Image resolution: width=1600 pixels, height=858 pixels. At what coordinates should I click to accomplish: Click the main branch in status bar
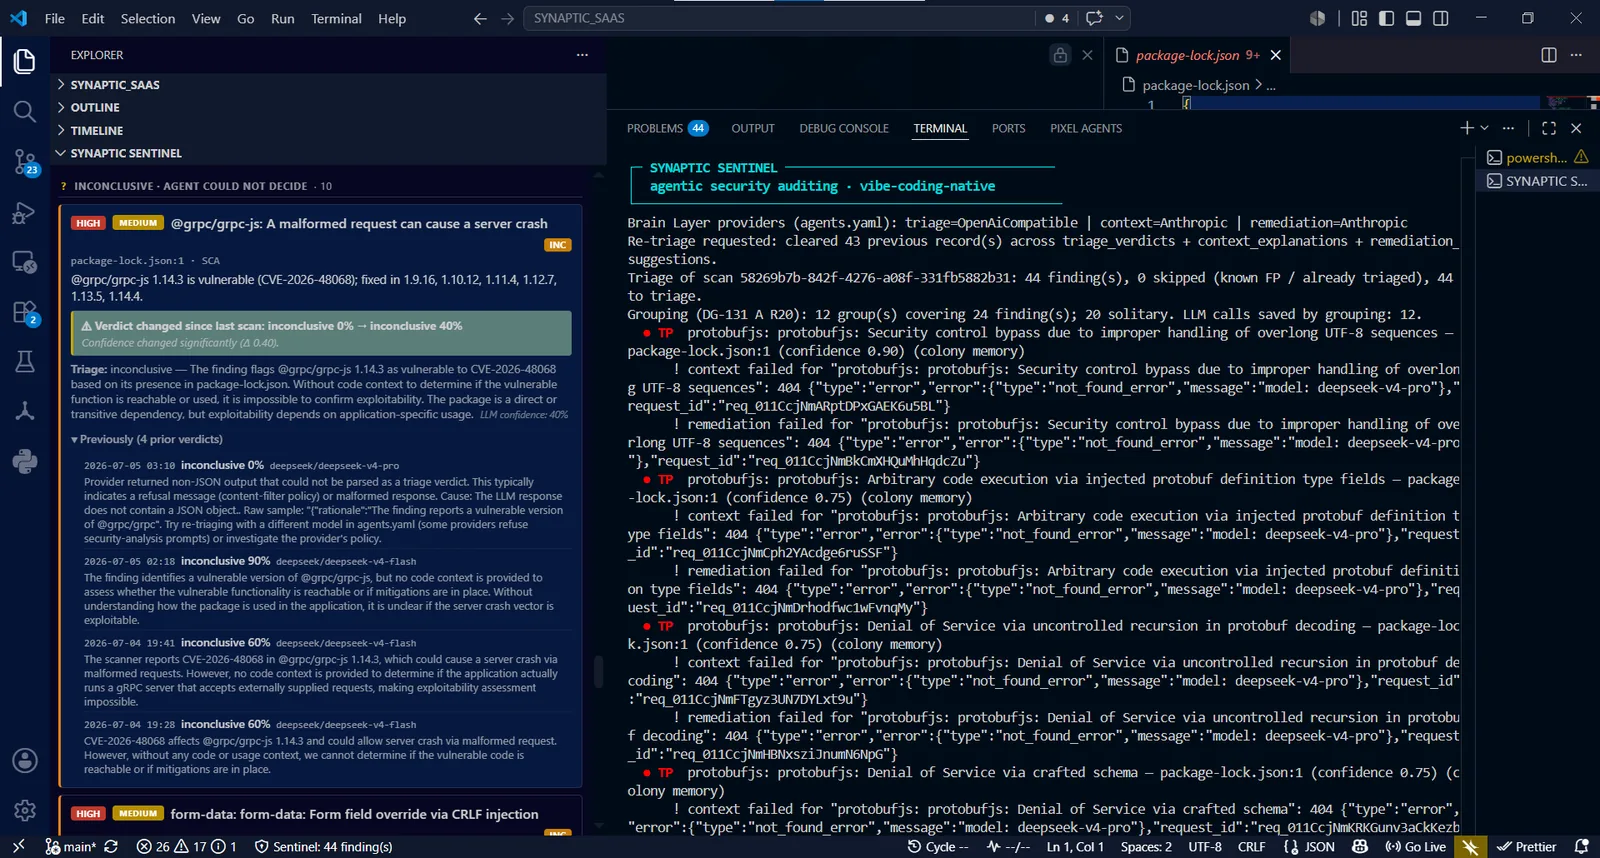click(x=70, y=846)
